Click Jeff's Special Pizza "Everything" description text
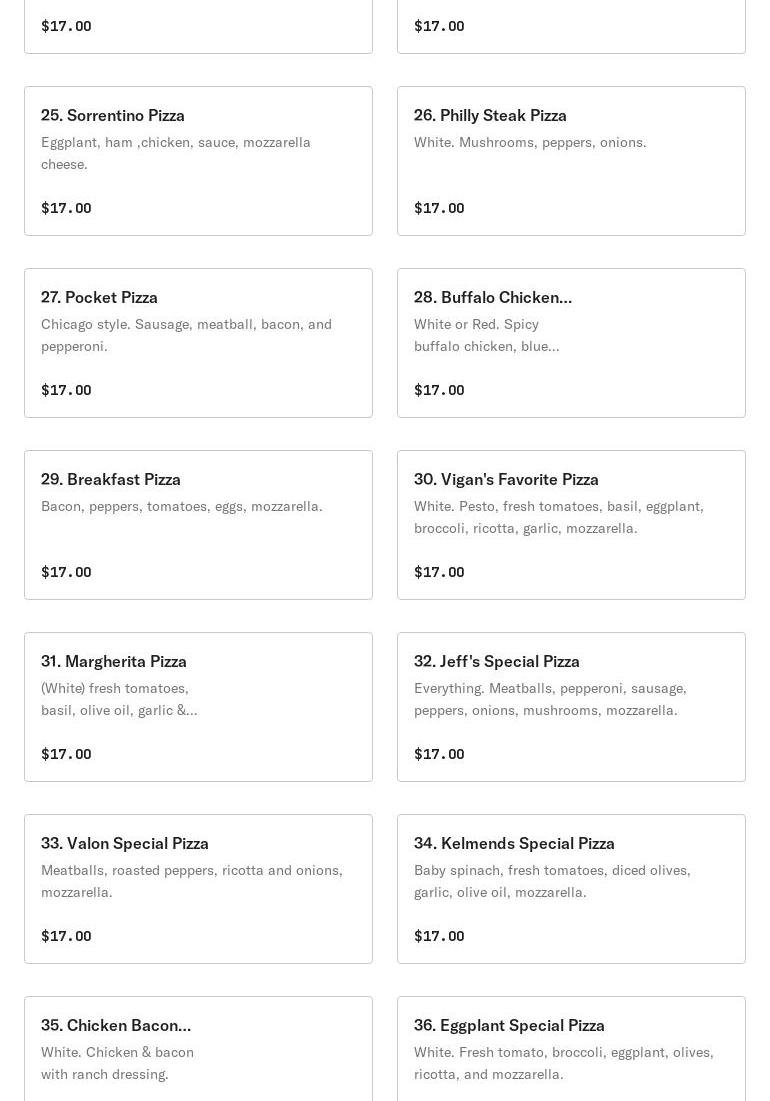Viewport: 770px width, 1101px height. click(x=550, y=699)
